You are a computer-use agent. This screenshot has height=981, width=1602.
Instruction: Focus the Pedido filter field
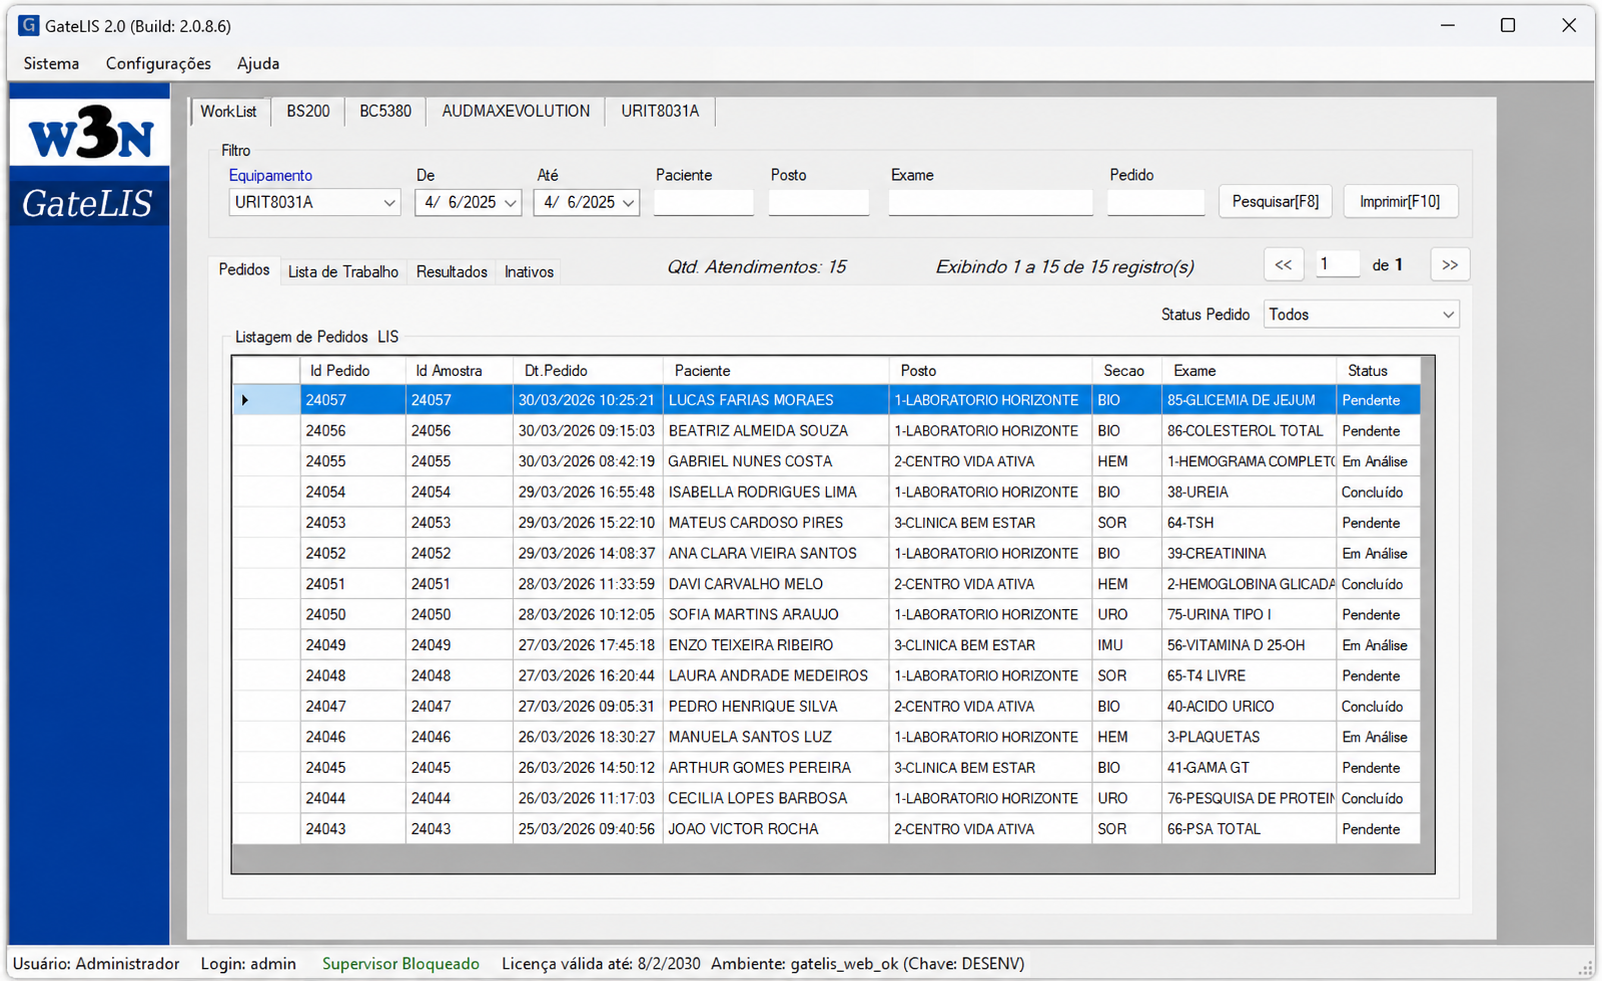1156,202
